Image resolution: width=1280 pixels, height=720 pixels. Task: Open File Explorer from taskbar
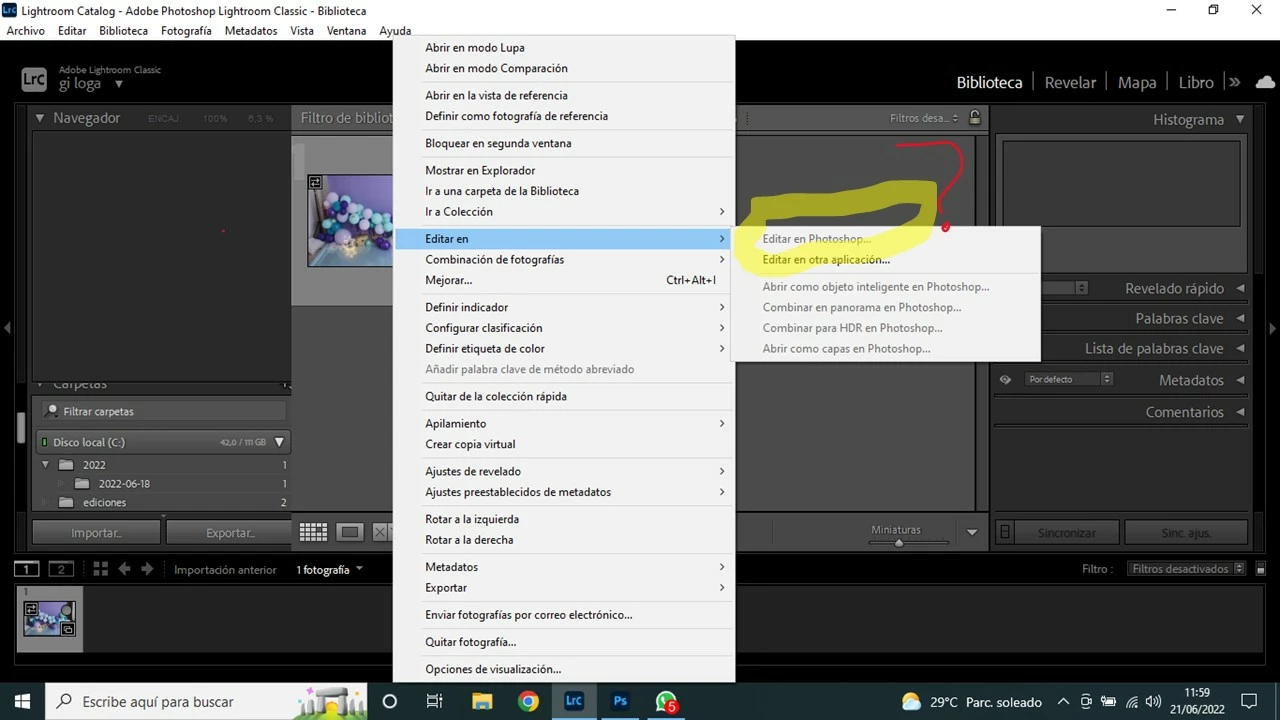pos(482,701)
